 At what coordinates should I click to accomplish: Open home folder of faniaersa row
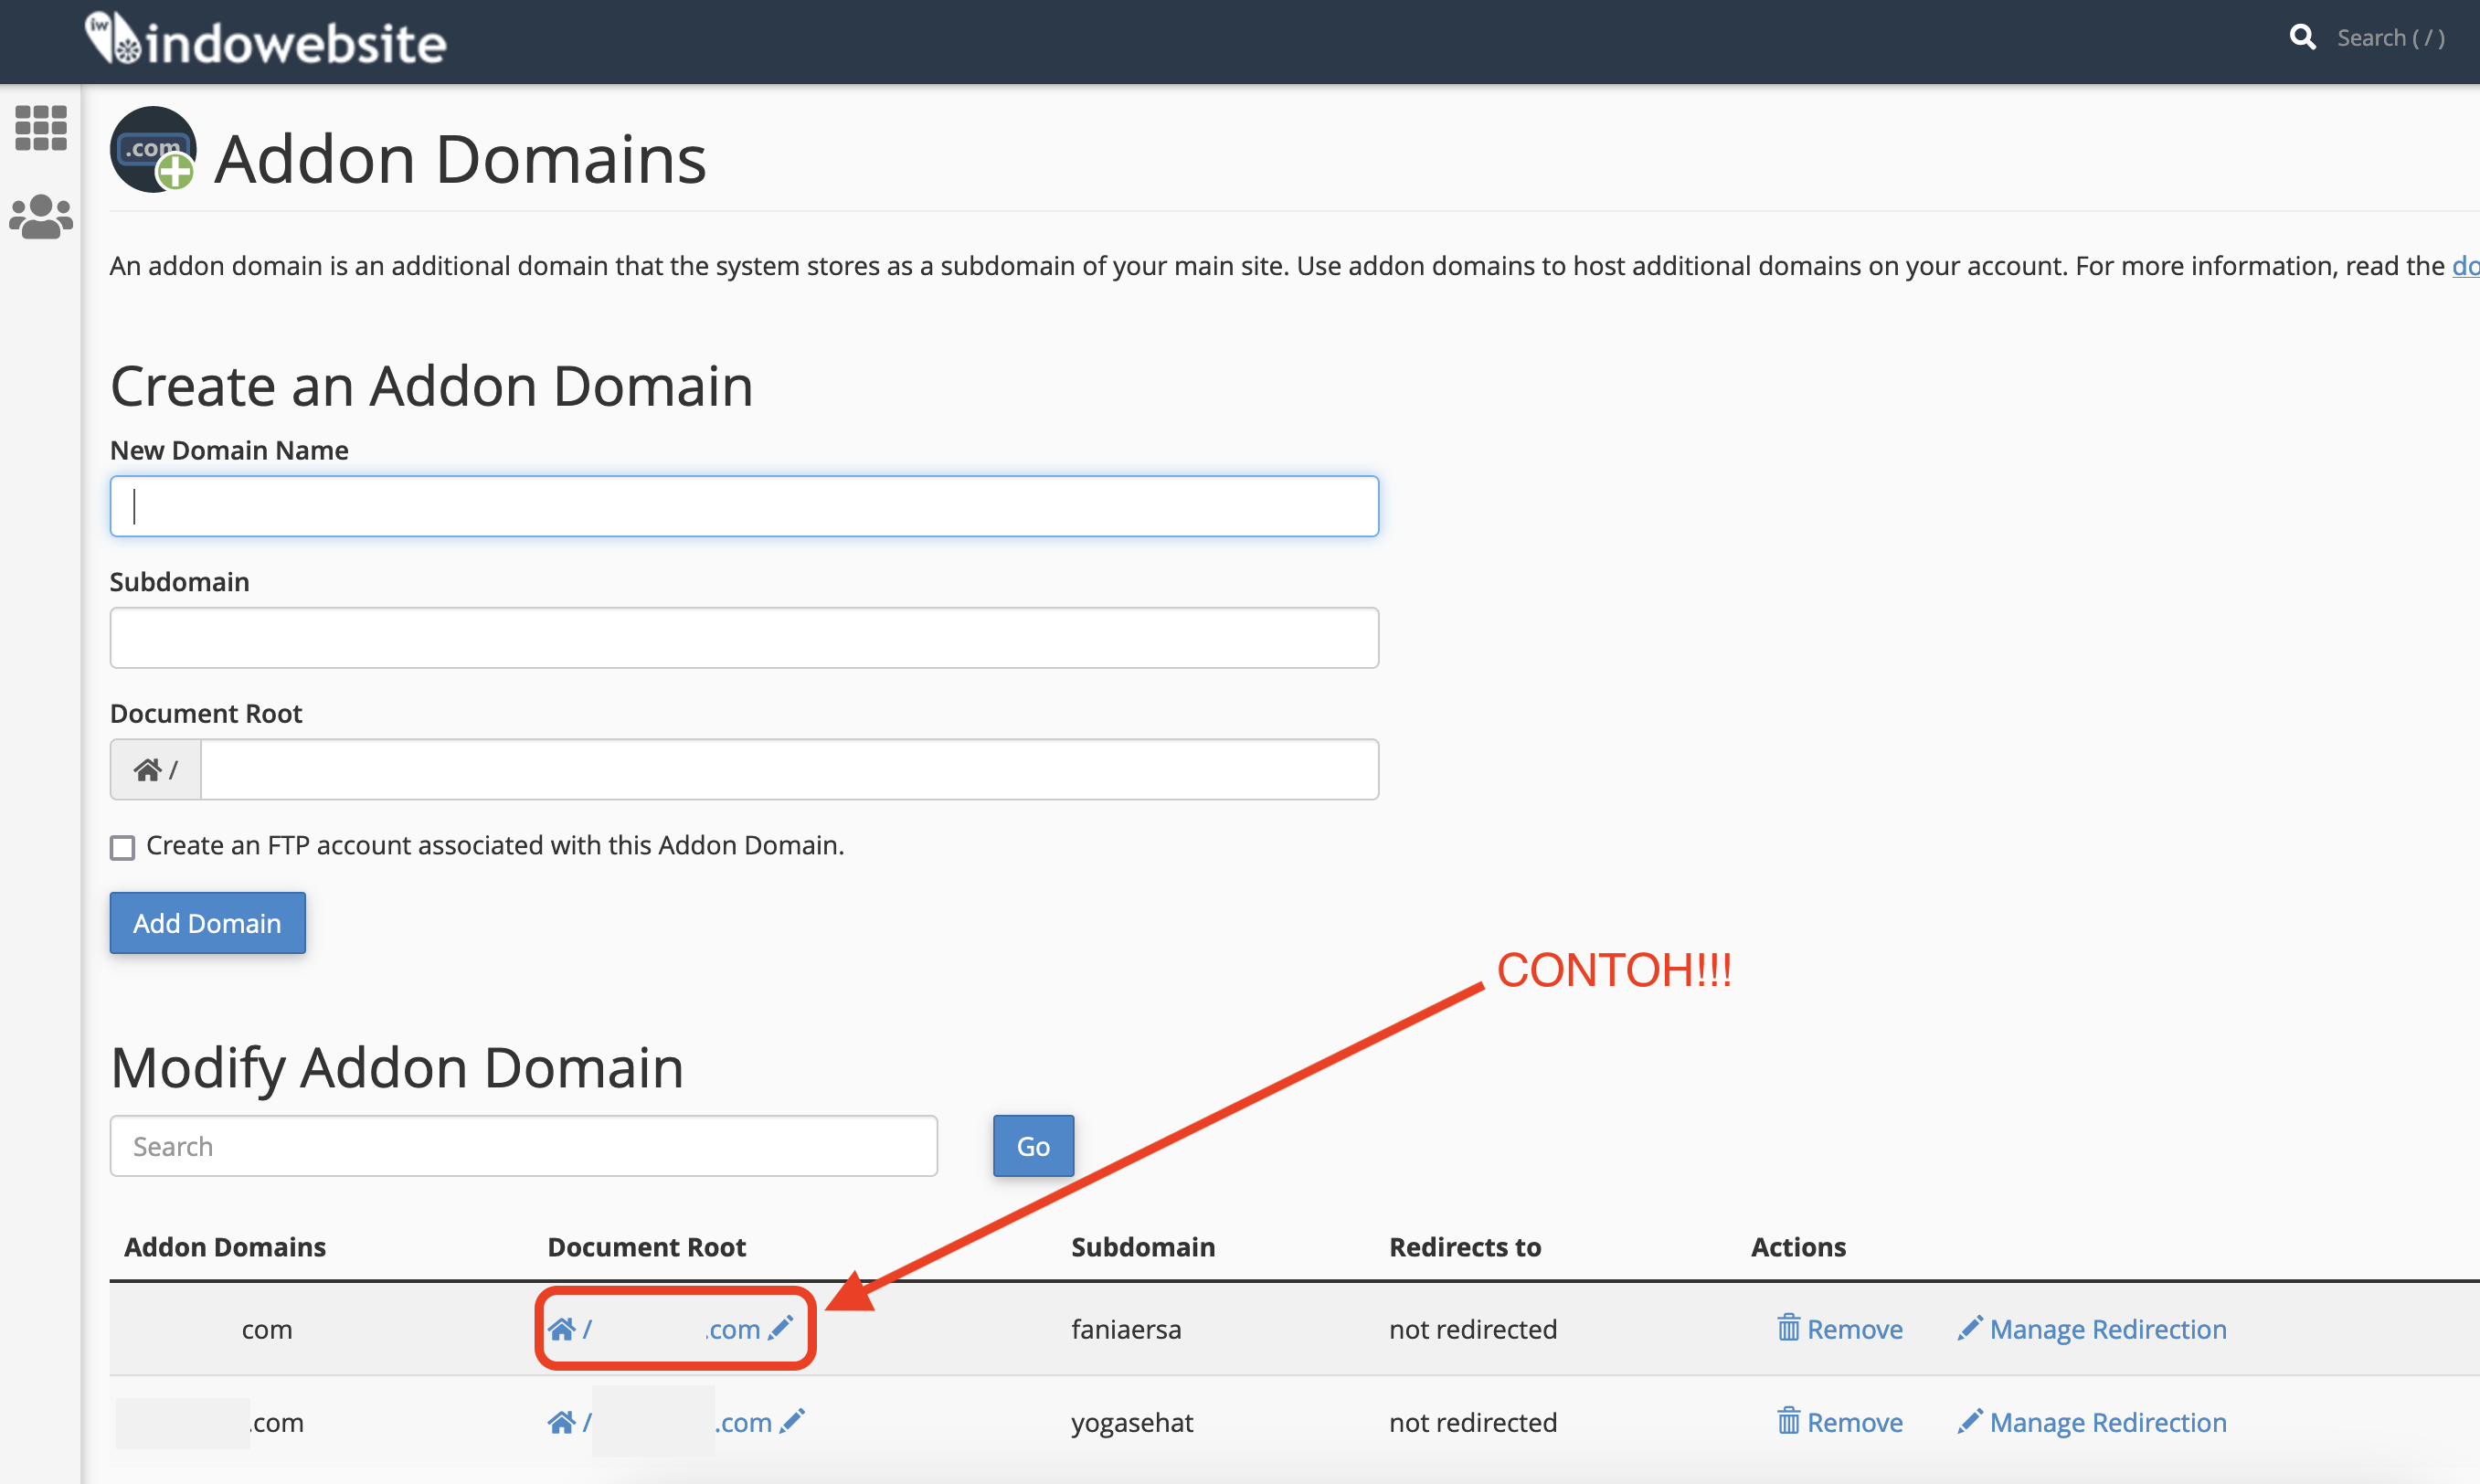[x=561, y=1329]
